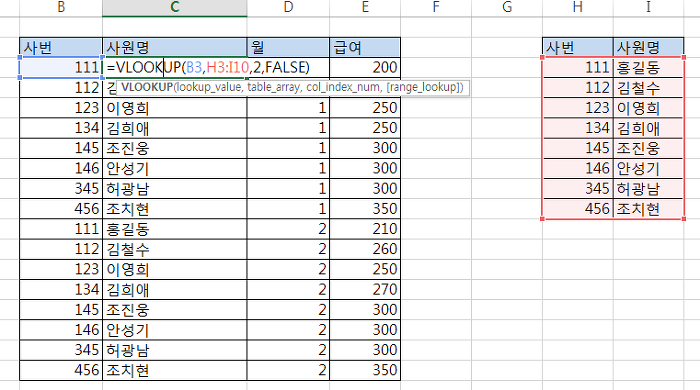Click range_lookup argument in formula tooltip
This screenshot has width=700, height=390.
click(423, 87)
